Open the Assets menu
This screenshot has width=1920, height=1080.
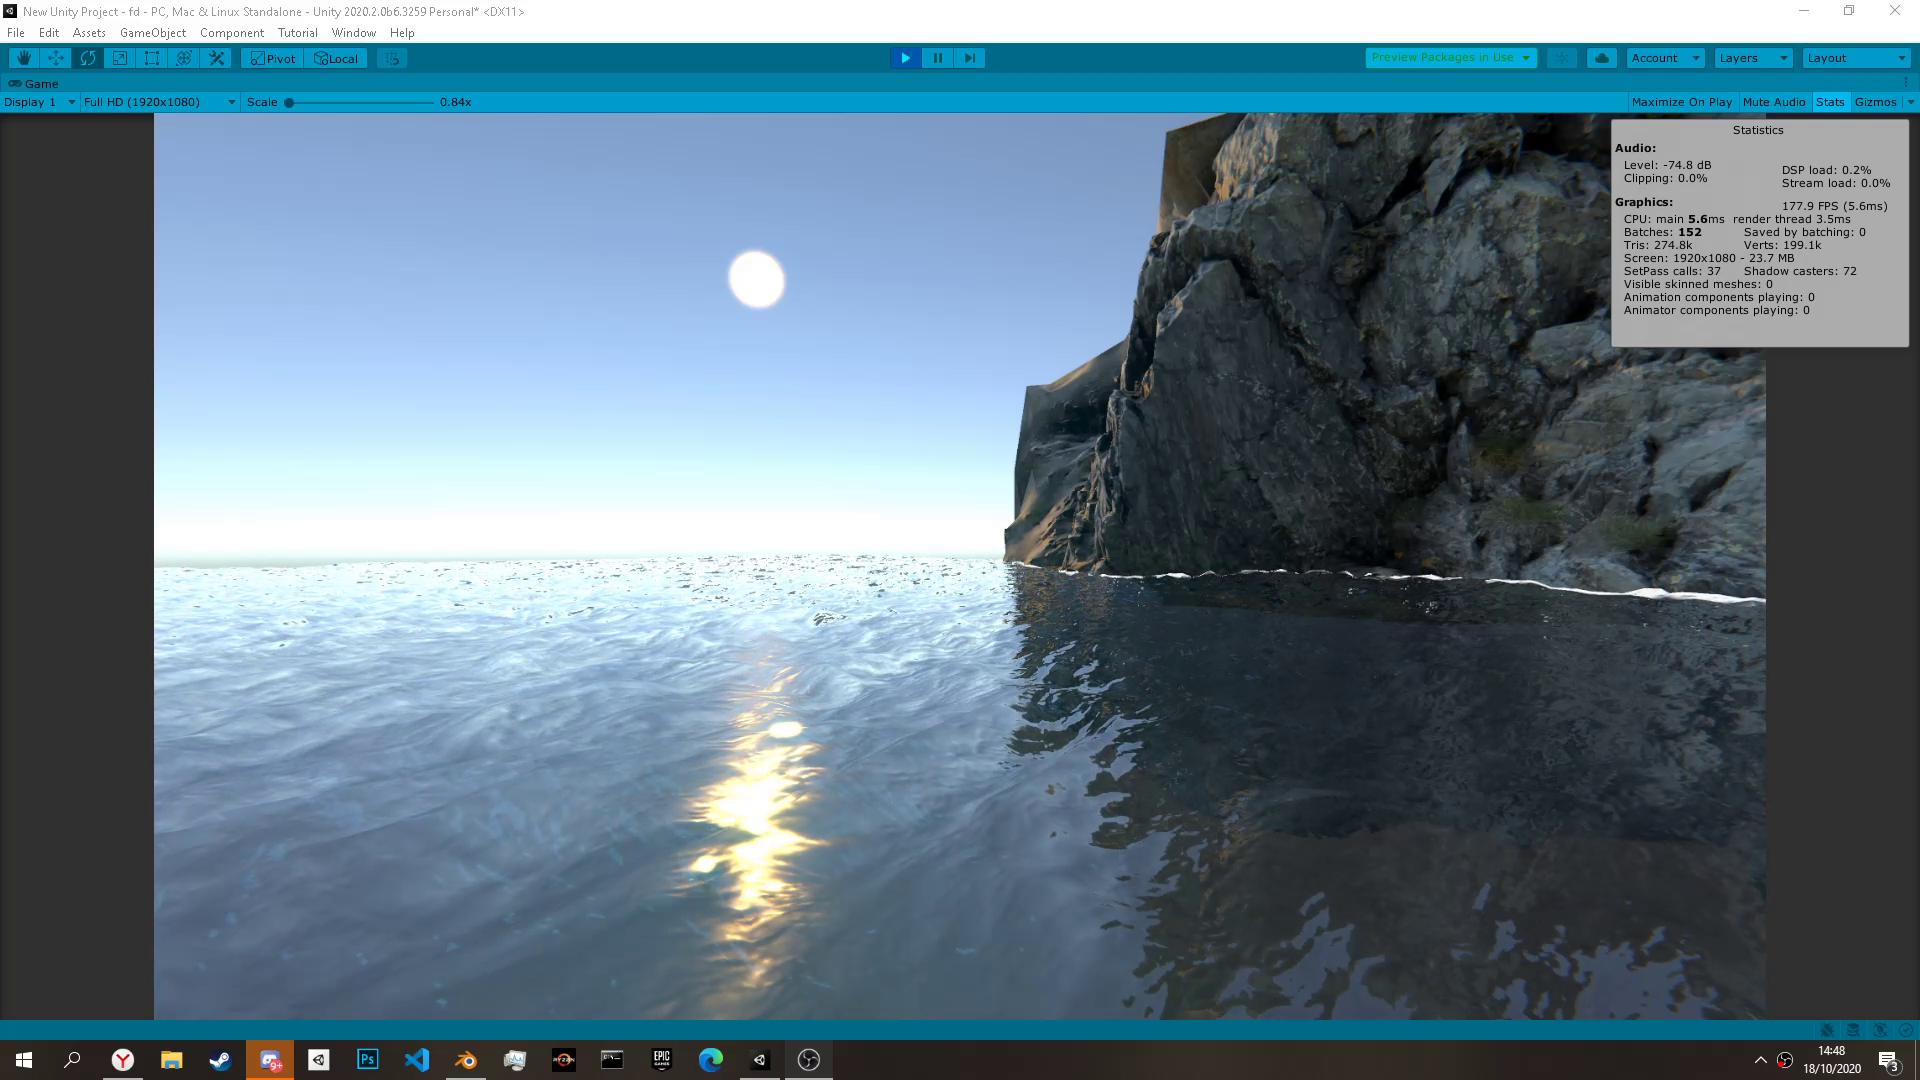pyautogui.click(x=89, y=33)
